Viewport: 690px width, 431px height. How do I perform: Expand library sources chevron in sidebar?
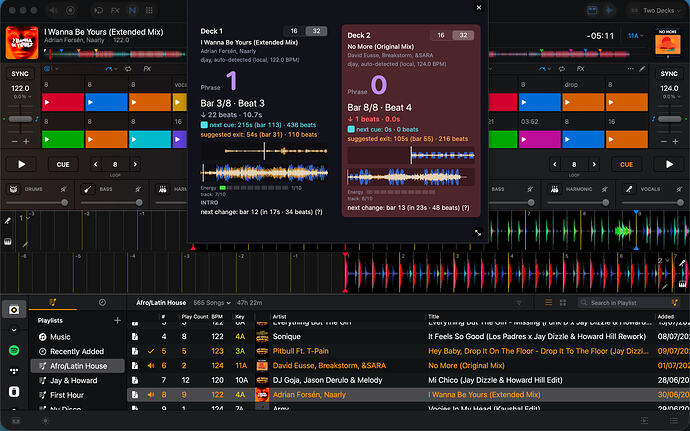(x=14, y=330)
